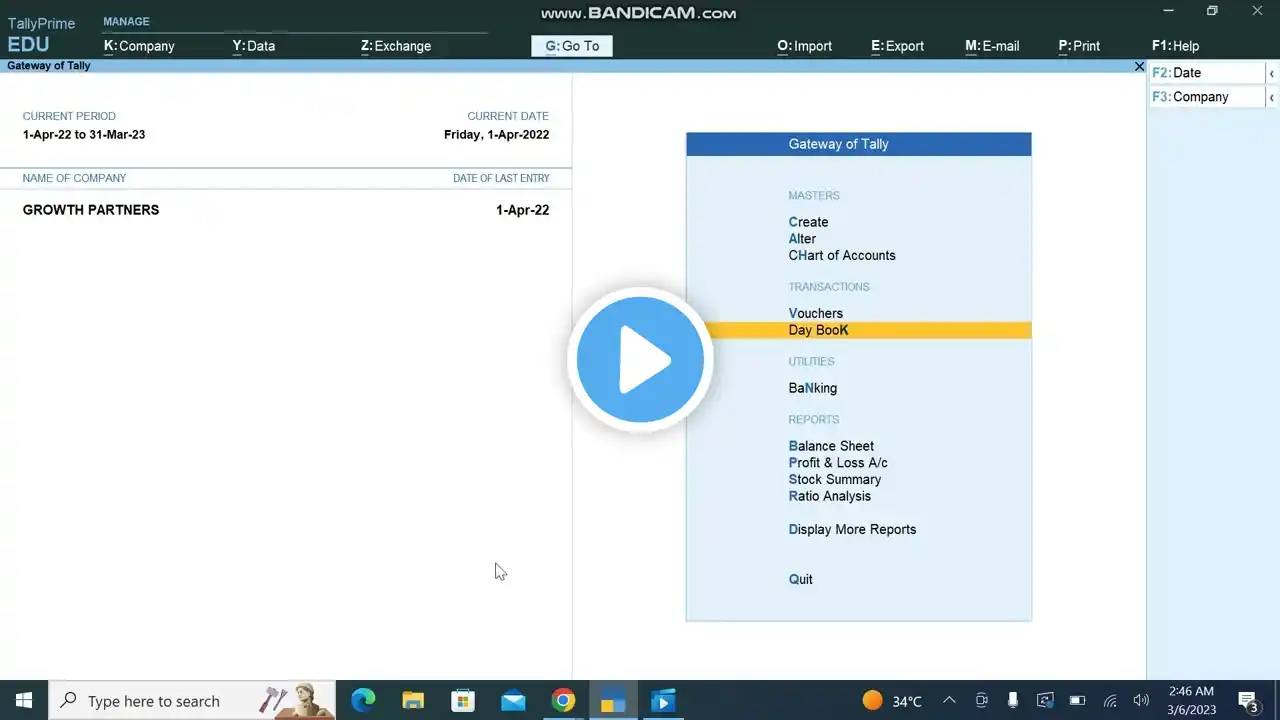Click the F2: Date button
Viewport: 1280px width, 720px height.
tap(1207, 73)
